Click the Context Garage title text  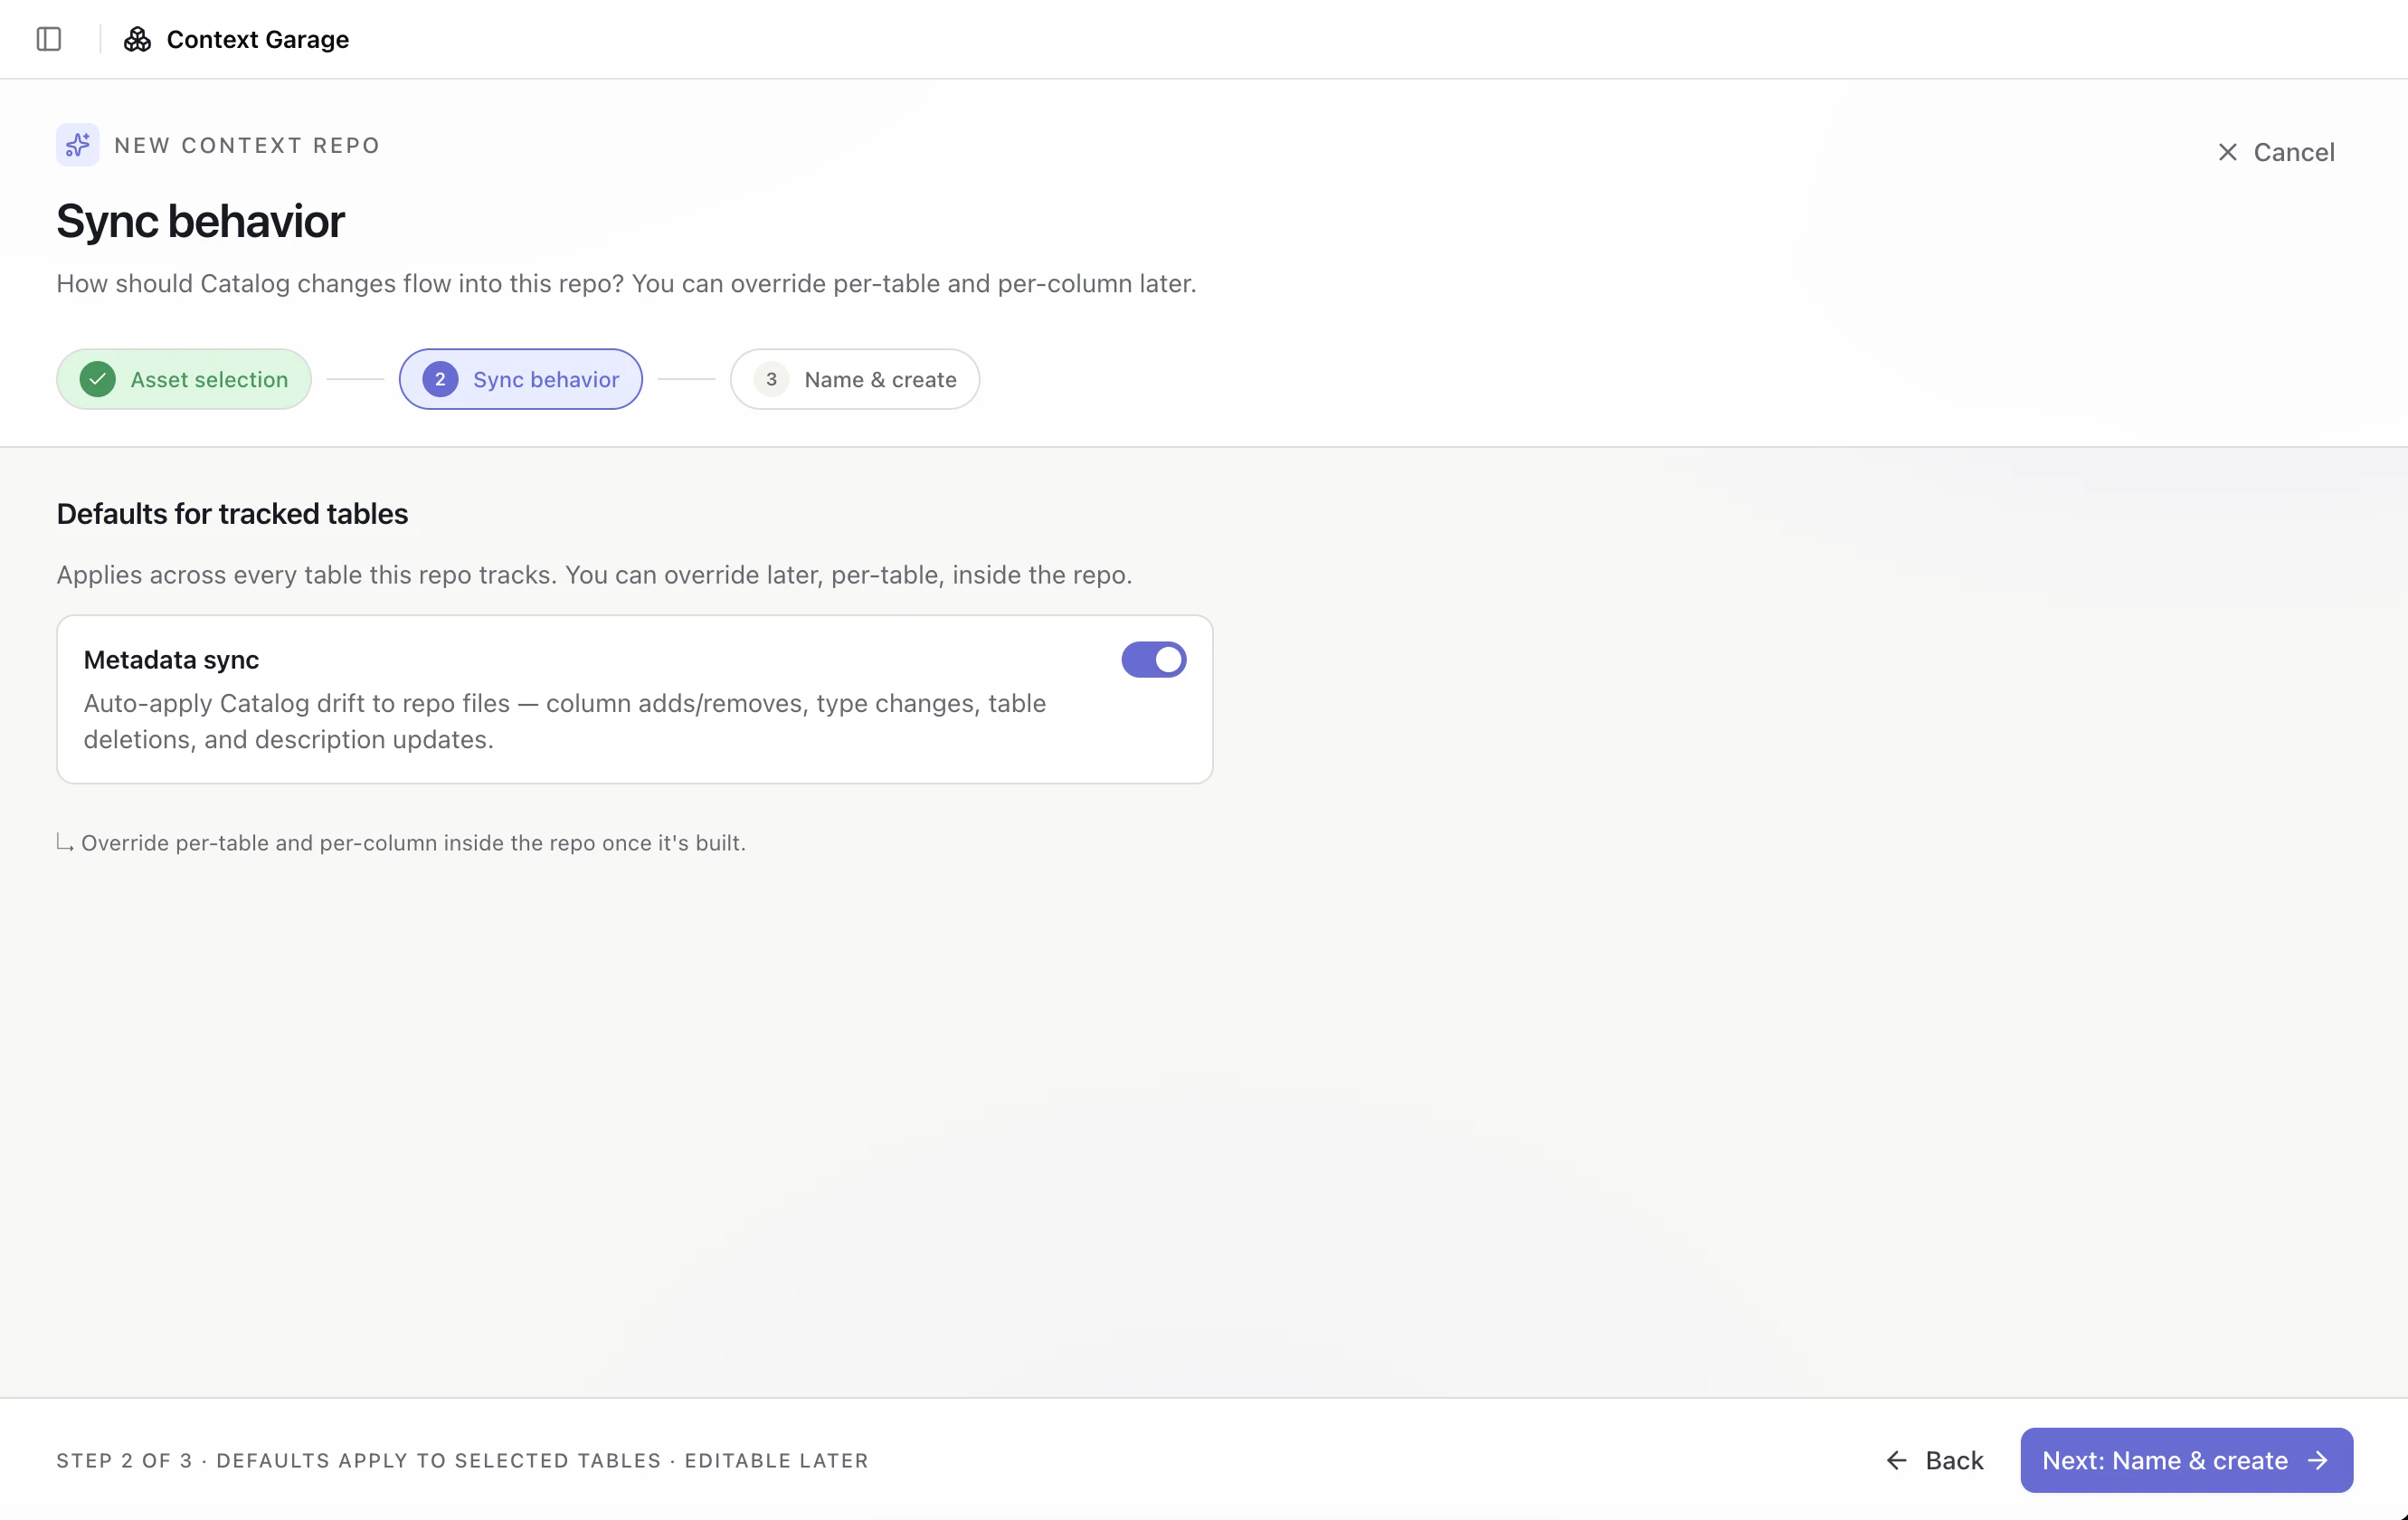[258, 39]
